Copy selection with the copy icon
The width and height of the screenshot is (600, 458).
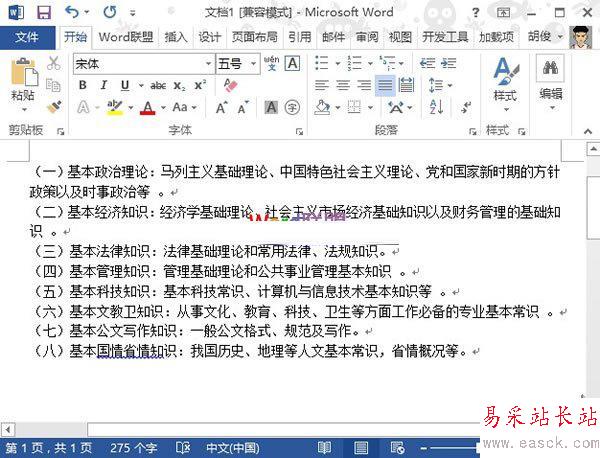click(x=53, y=85)
